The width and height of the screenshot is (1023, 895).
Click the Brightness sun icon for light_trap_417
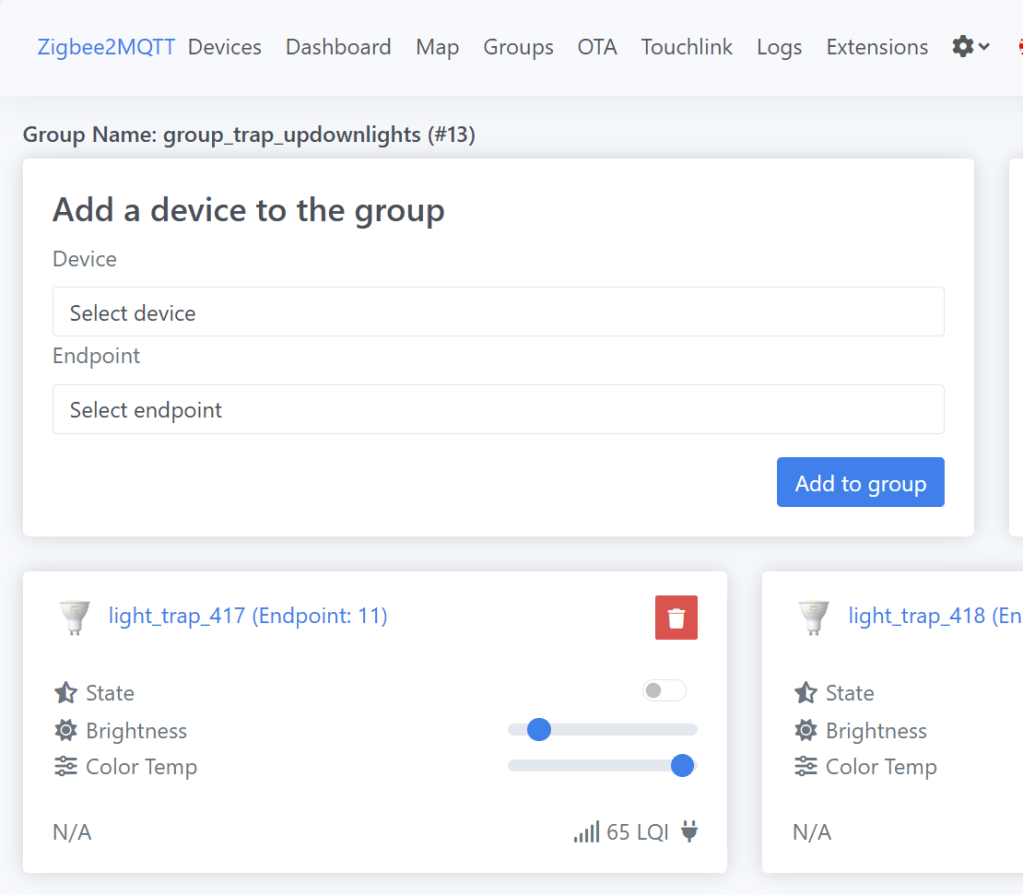[x=65, y=731]
